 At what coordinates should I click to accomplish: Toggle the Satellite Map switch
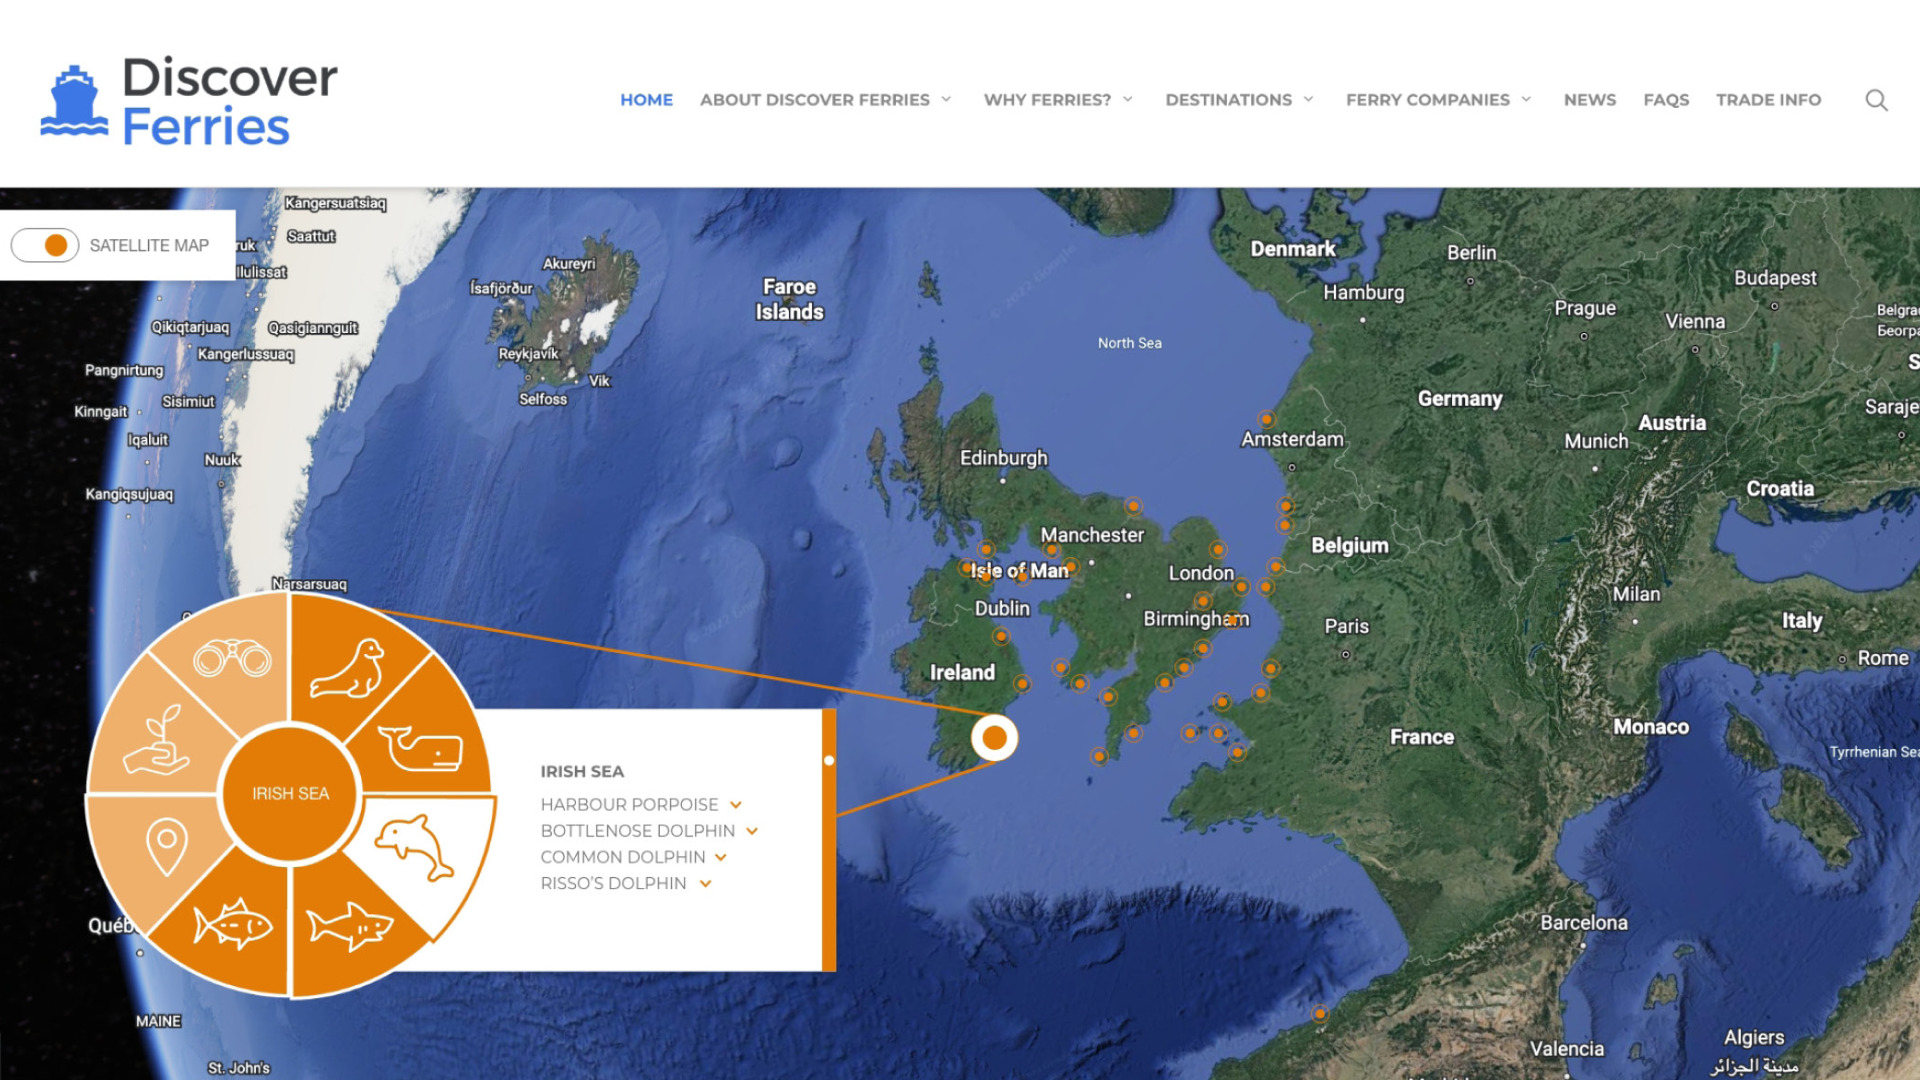pyautogui.click(x=46, y=245)
